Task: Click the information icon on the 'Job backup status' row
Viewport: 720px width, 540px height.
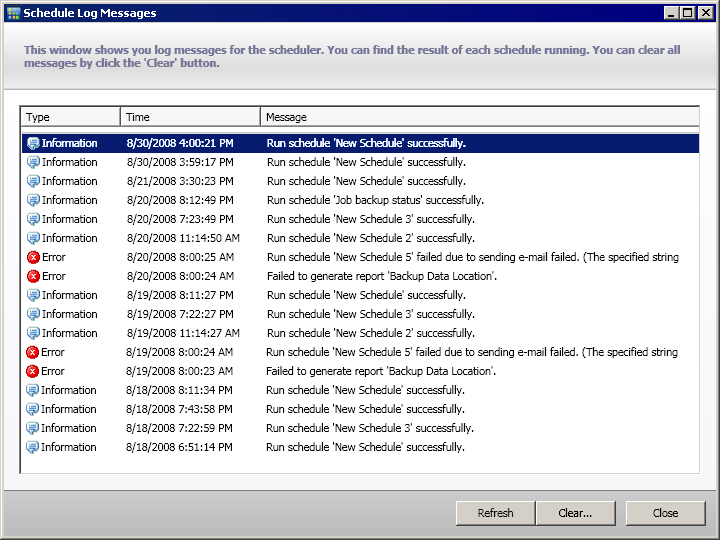Action: point(33,200)
